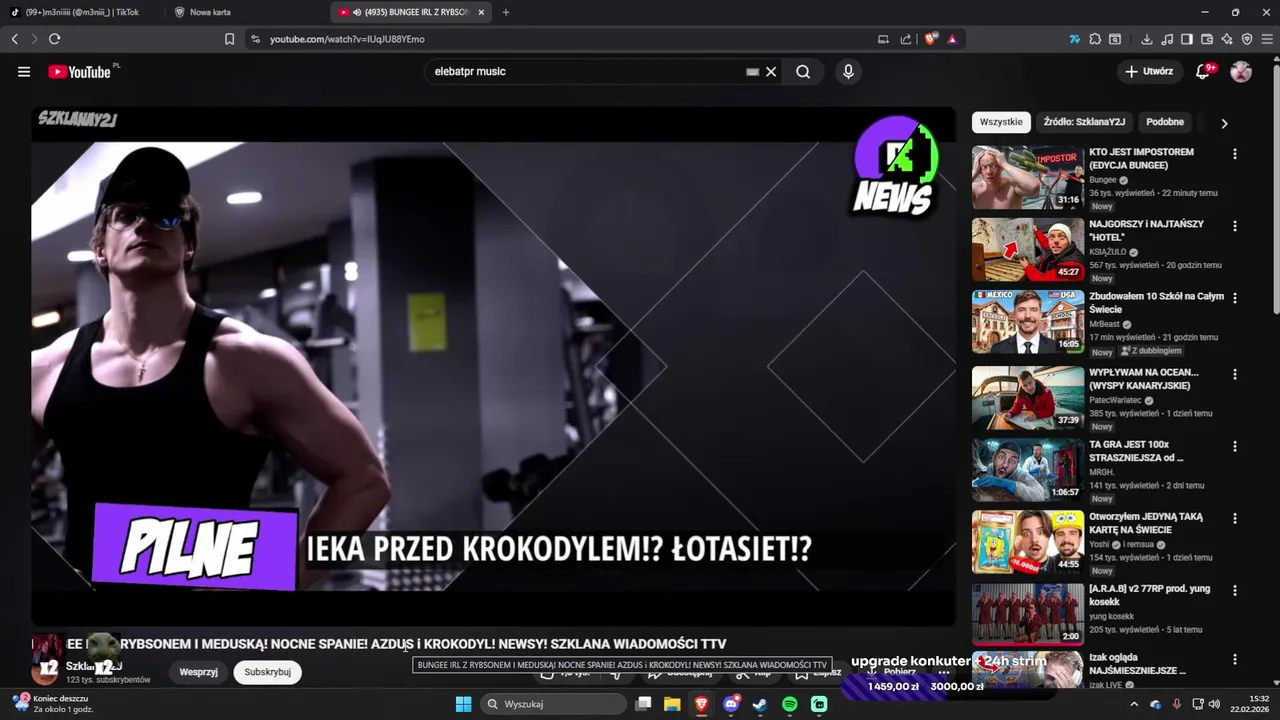Open the Windows Start menu
This screenshot has width=1280, height=720.
pyautogui.click(x=464, y=704)
